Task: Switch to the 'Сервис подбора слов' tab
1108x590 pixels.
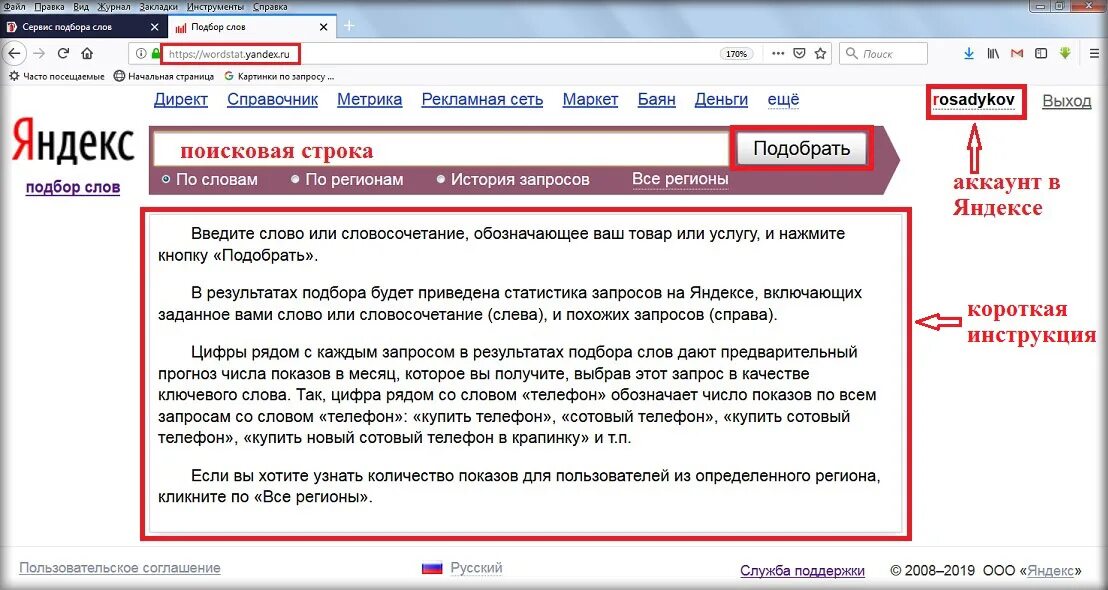Action: [83, 27]
